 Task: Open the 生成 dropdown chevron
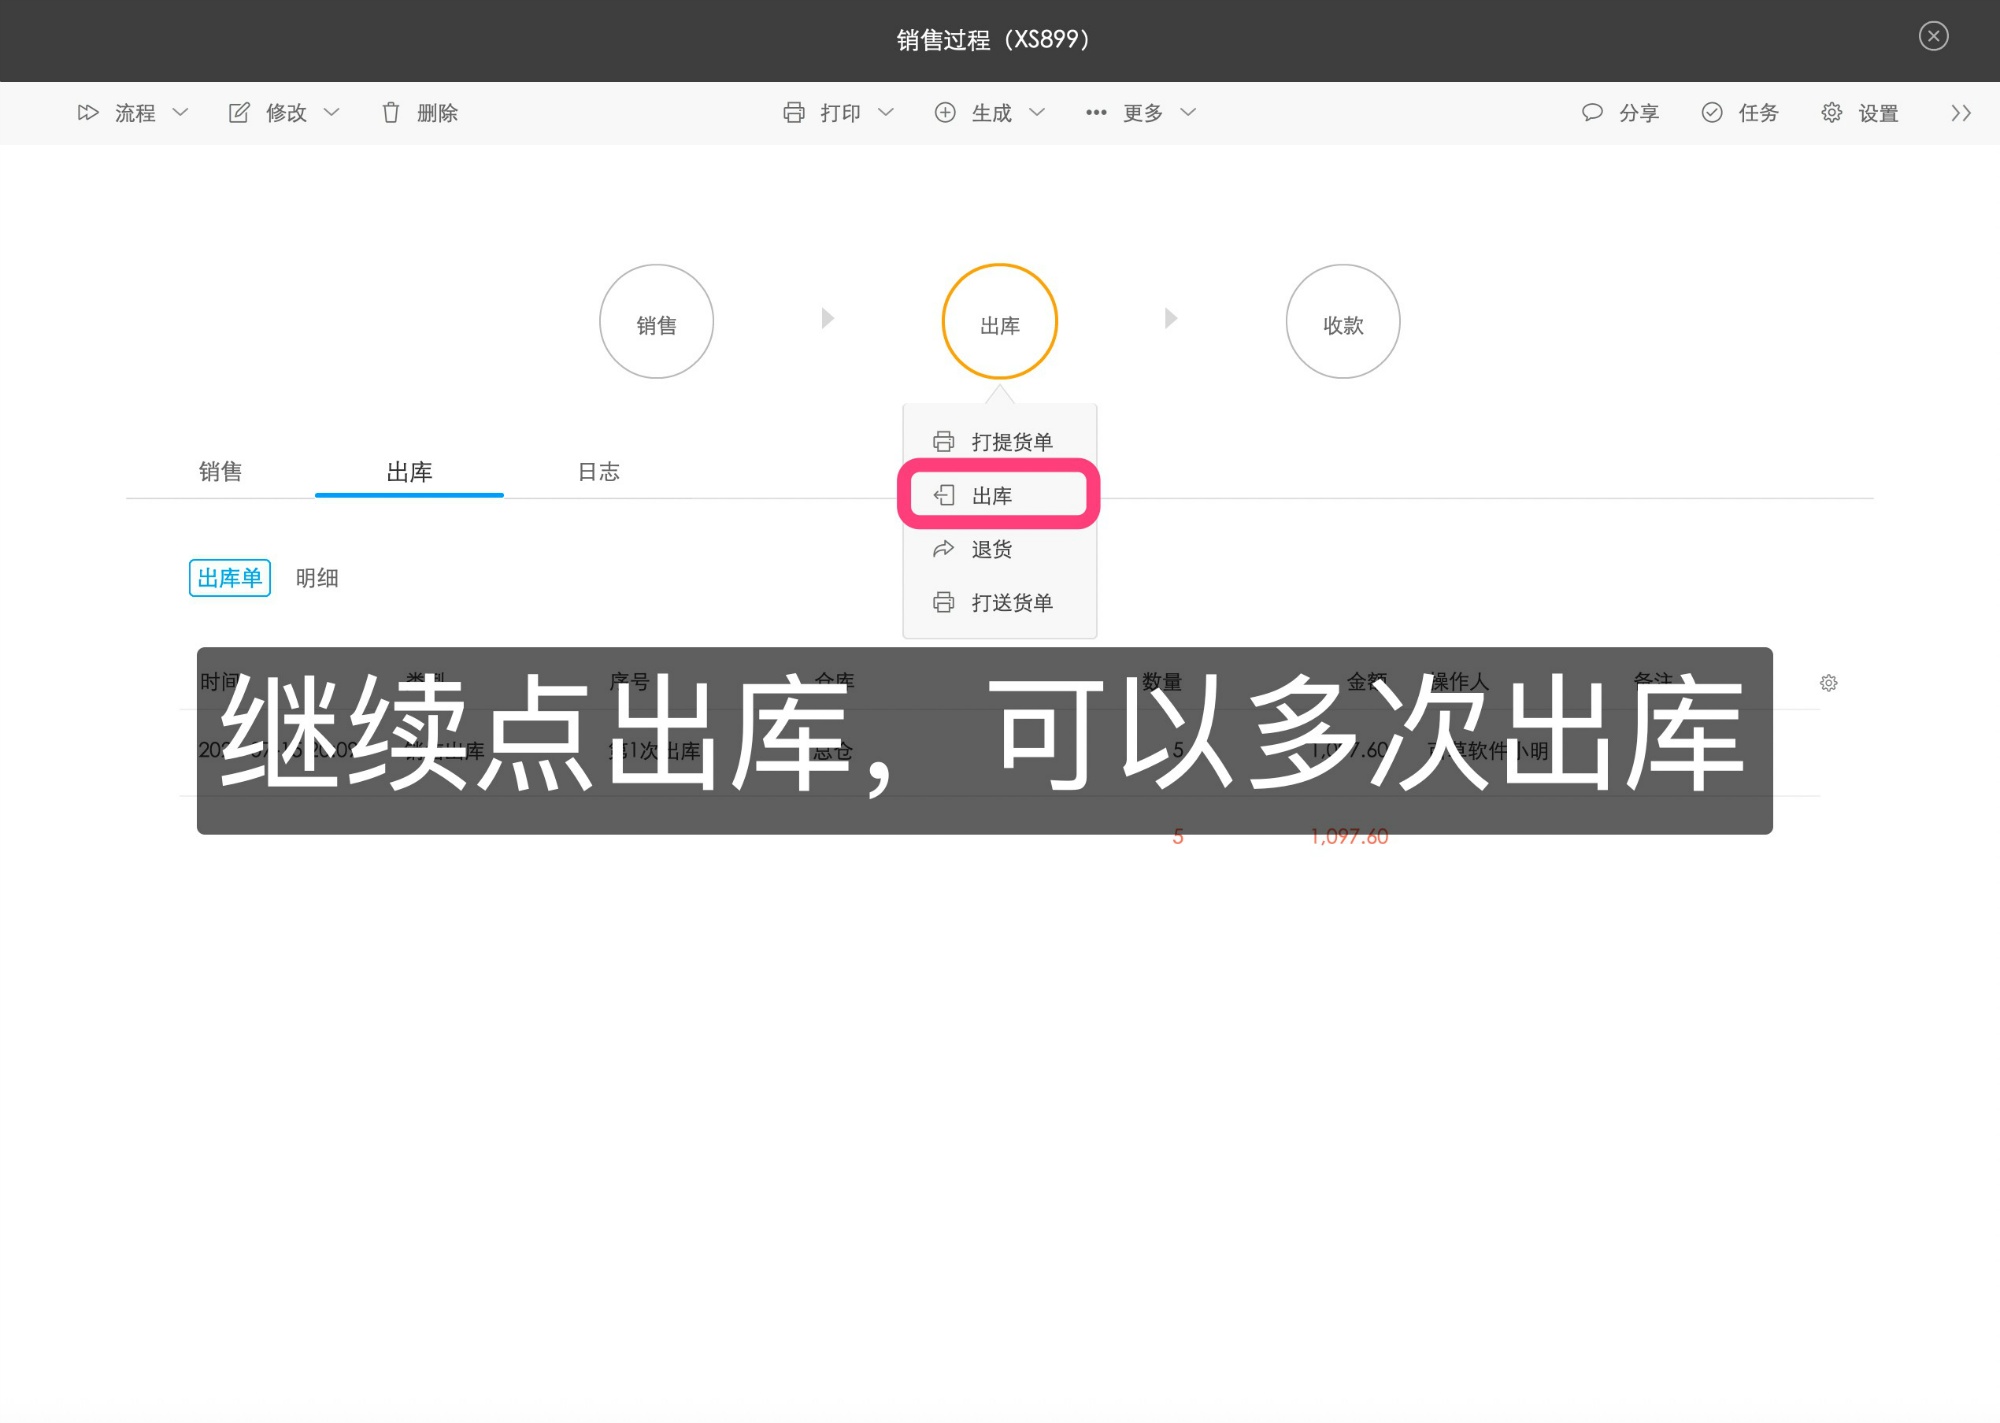1037,113
